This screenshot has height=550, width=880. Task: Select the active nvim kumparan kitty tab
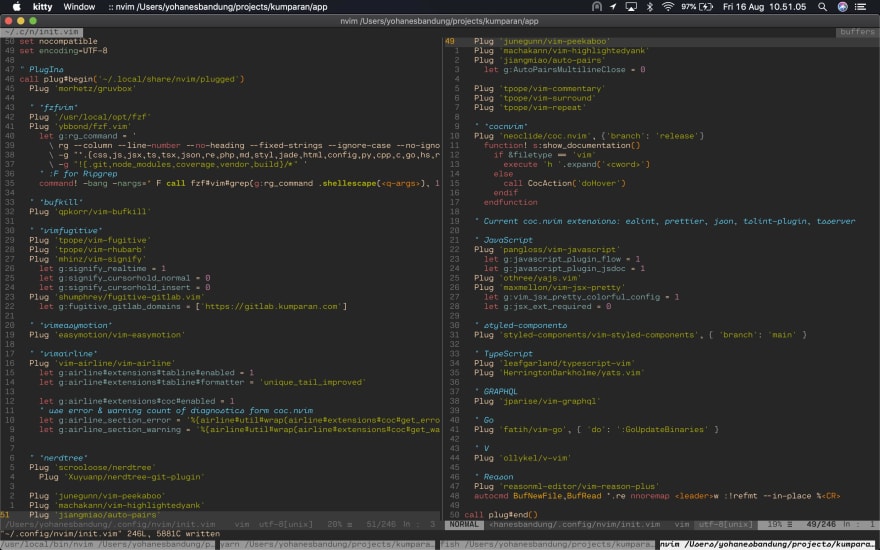769,544
